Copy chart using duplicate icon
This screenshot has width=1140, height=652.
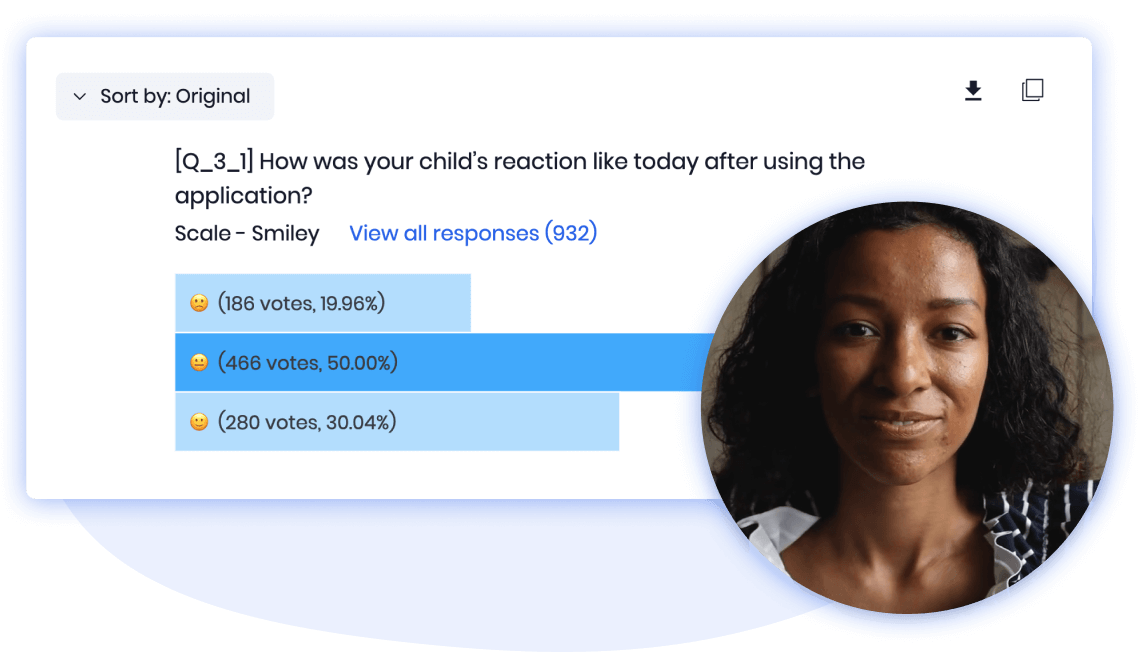pyautogui.click(x=1032, y=90)
